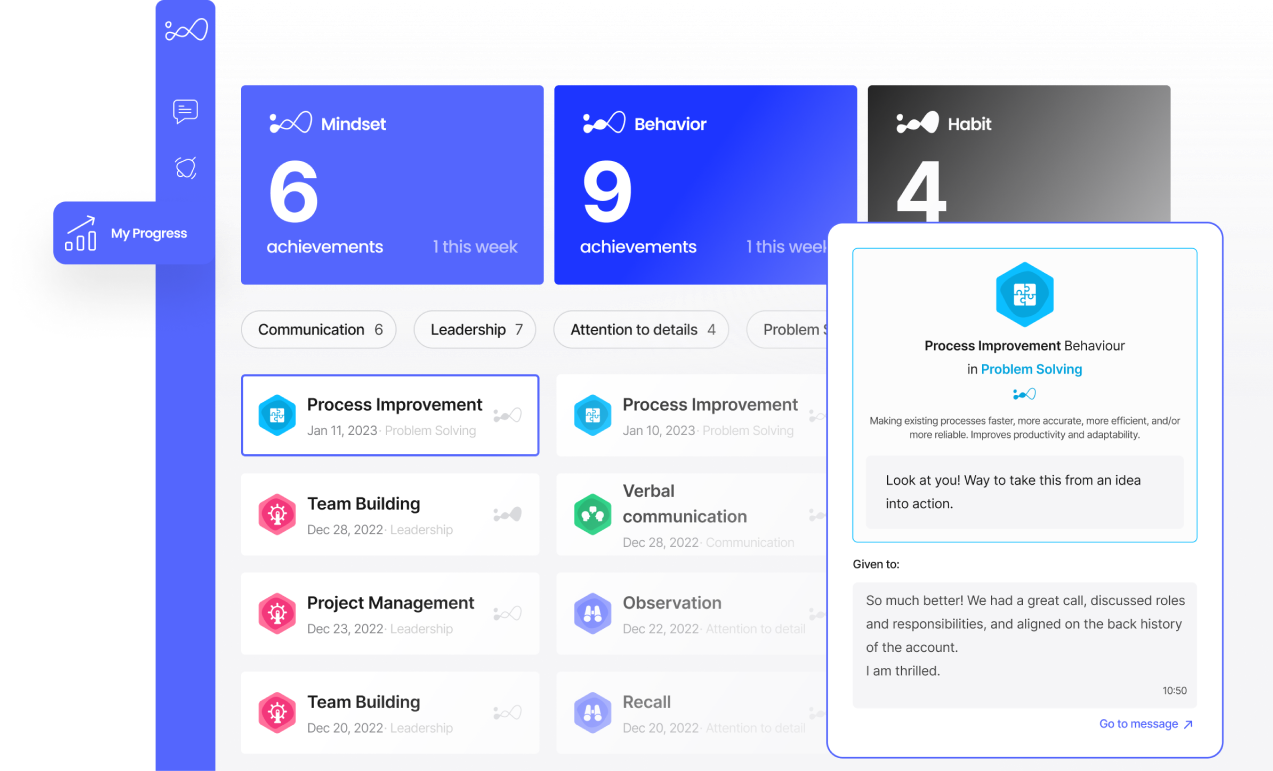Click the Process Improvement hexagonal badge icon

click(277, 415)
